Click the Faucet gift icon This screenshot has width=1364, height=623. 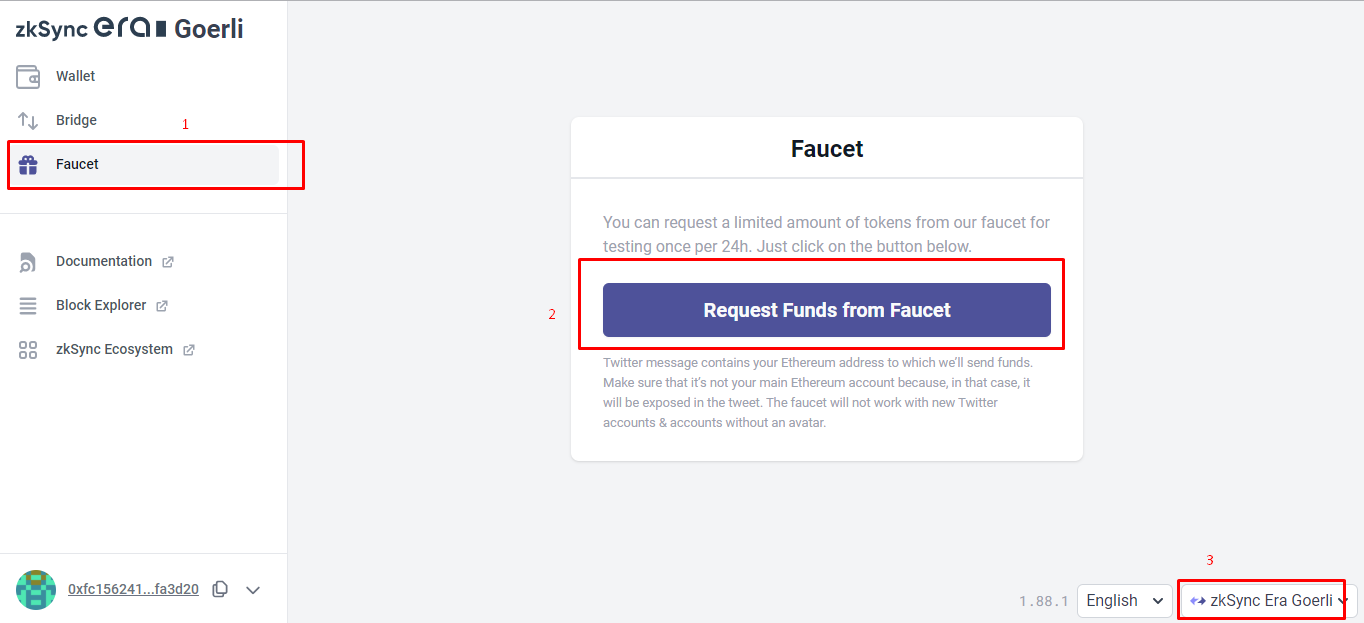click(x=28, y=164)
